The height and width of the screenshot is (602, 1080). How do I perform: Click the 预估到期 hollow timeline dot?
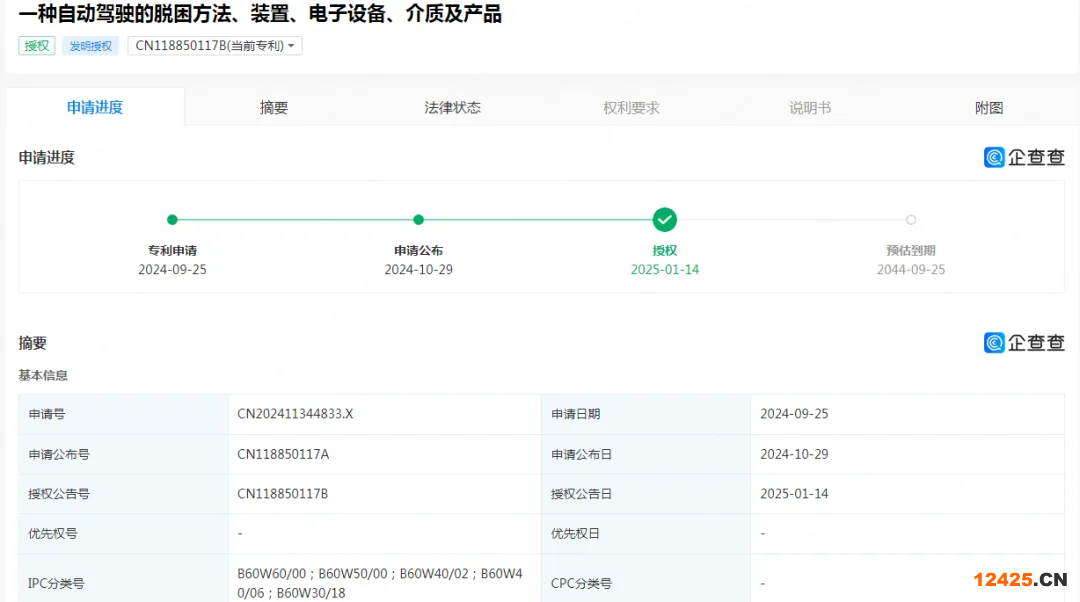coord(910,220)
